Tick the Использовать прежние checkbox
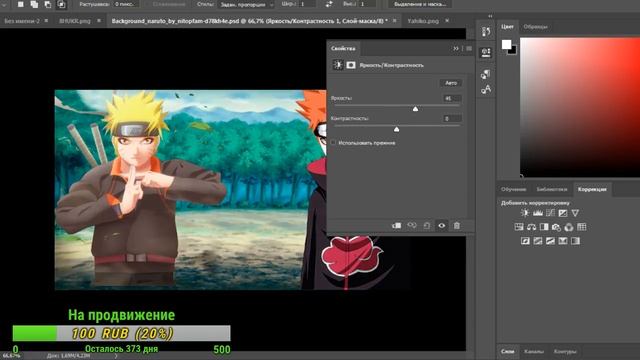Viewport: 640px width, 360px height. click(333, 142)
